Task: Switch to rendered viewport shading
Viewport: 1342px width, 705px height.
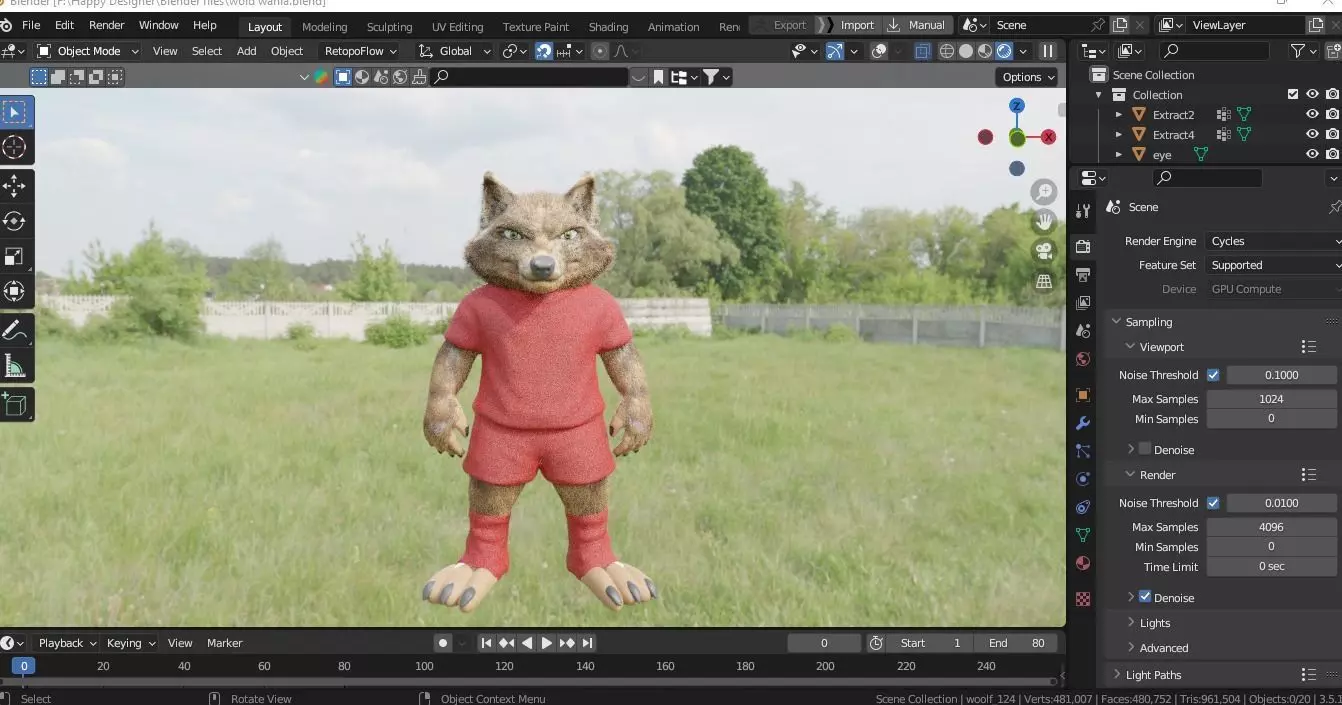Action: click(x=1004, y=51)
